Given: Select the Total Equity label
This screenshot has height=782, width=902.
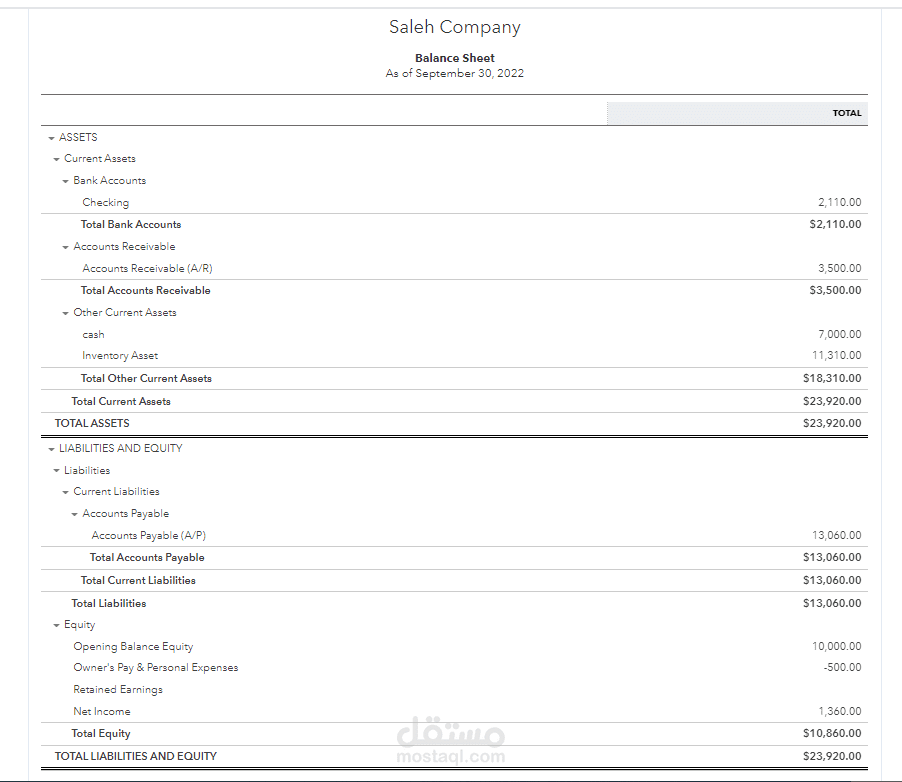Looking at the screenshot, I should pyautogui.click(x=101, y=734).
